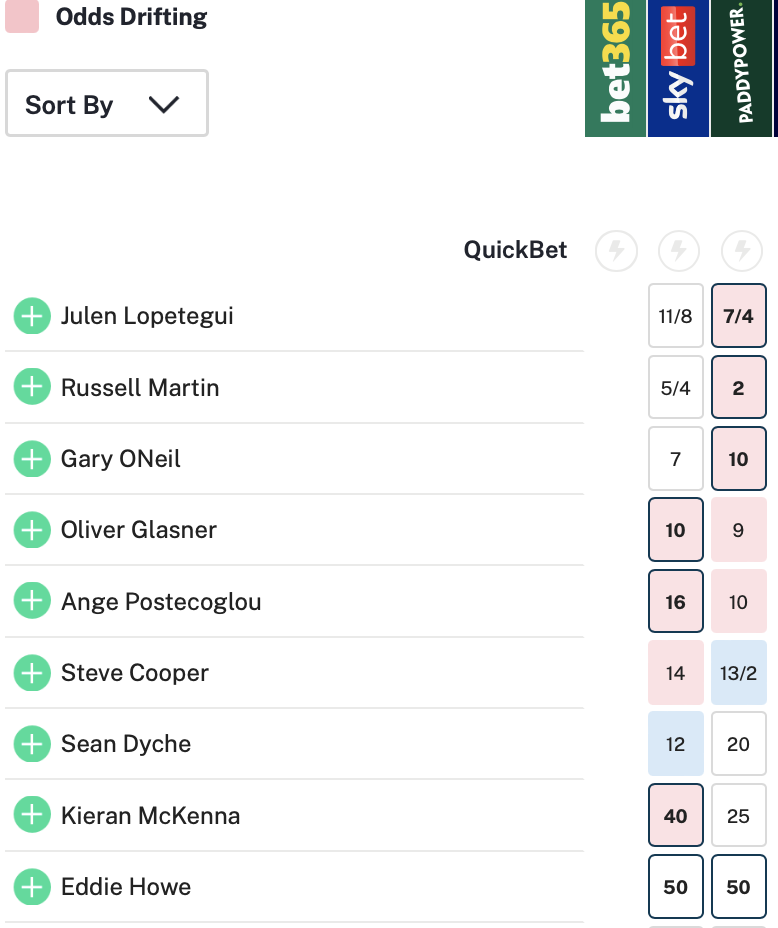778x928 pixels.
Task: Select Julen Lopetegui's 7/4 Paddy Power odds
Action: [738, 316]
